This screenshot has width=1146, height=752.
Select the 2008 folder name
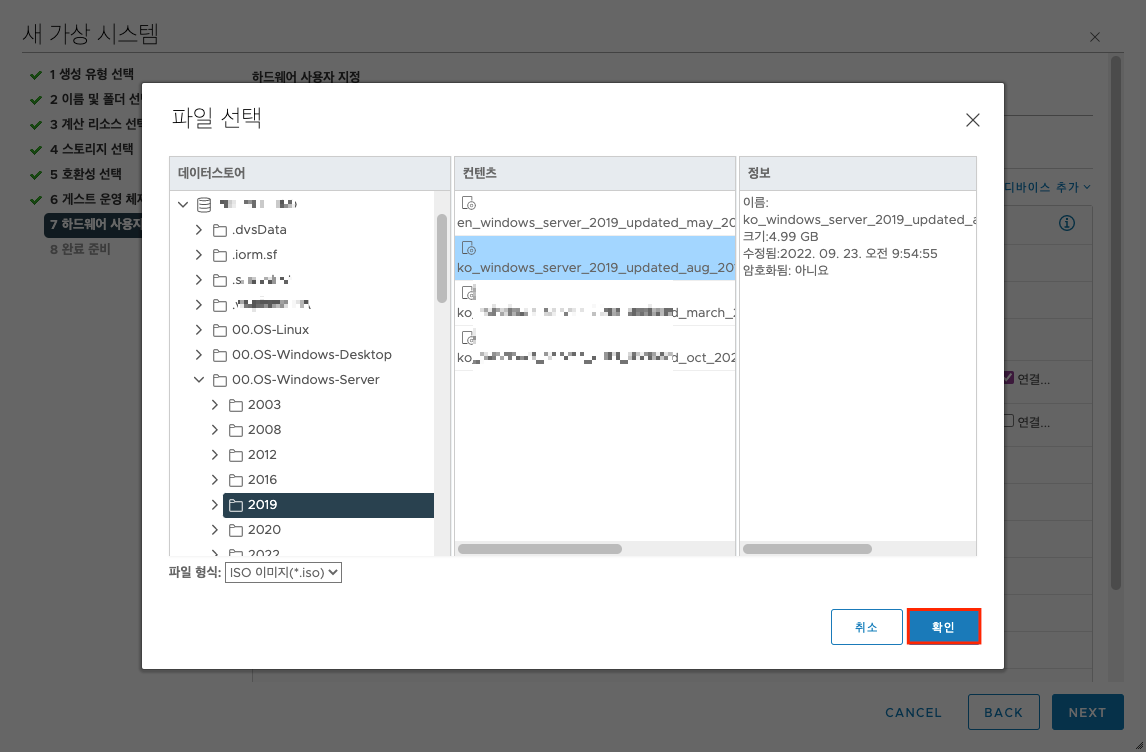tap(265, 430)
